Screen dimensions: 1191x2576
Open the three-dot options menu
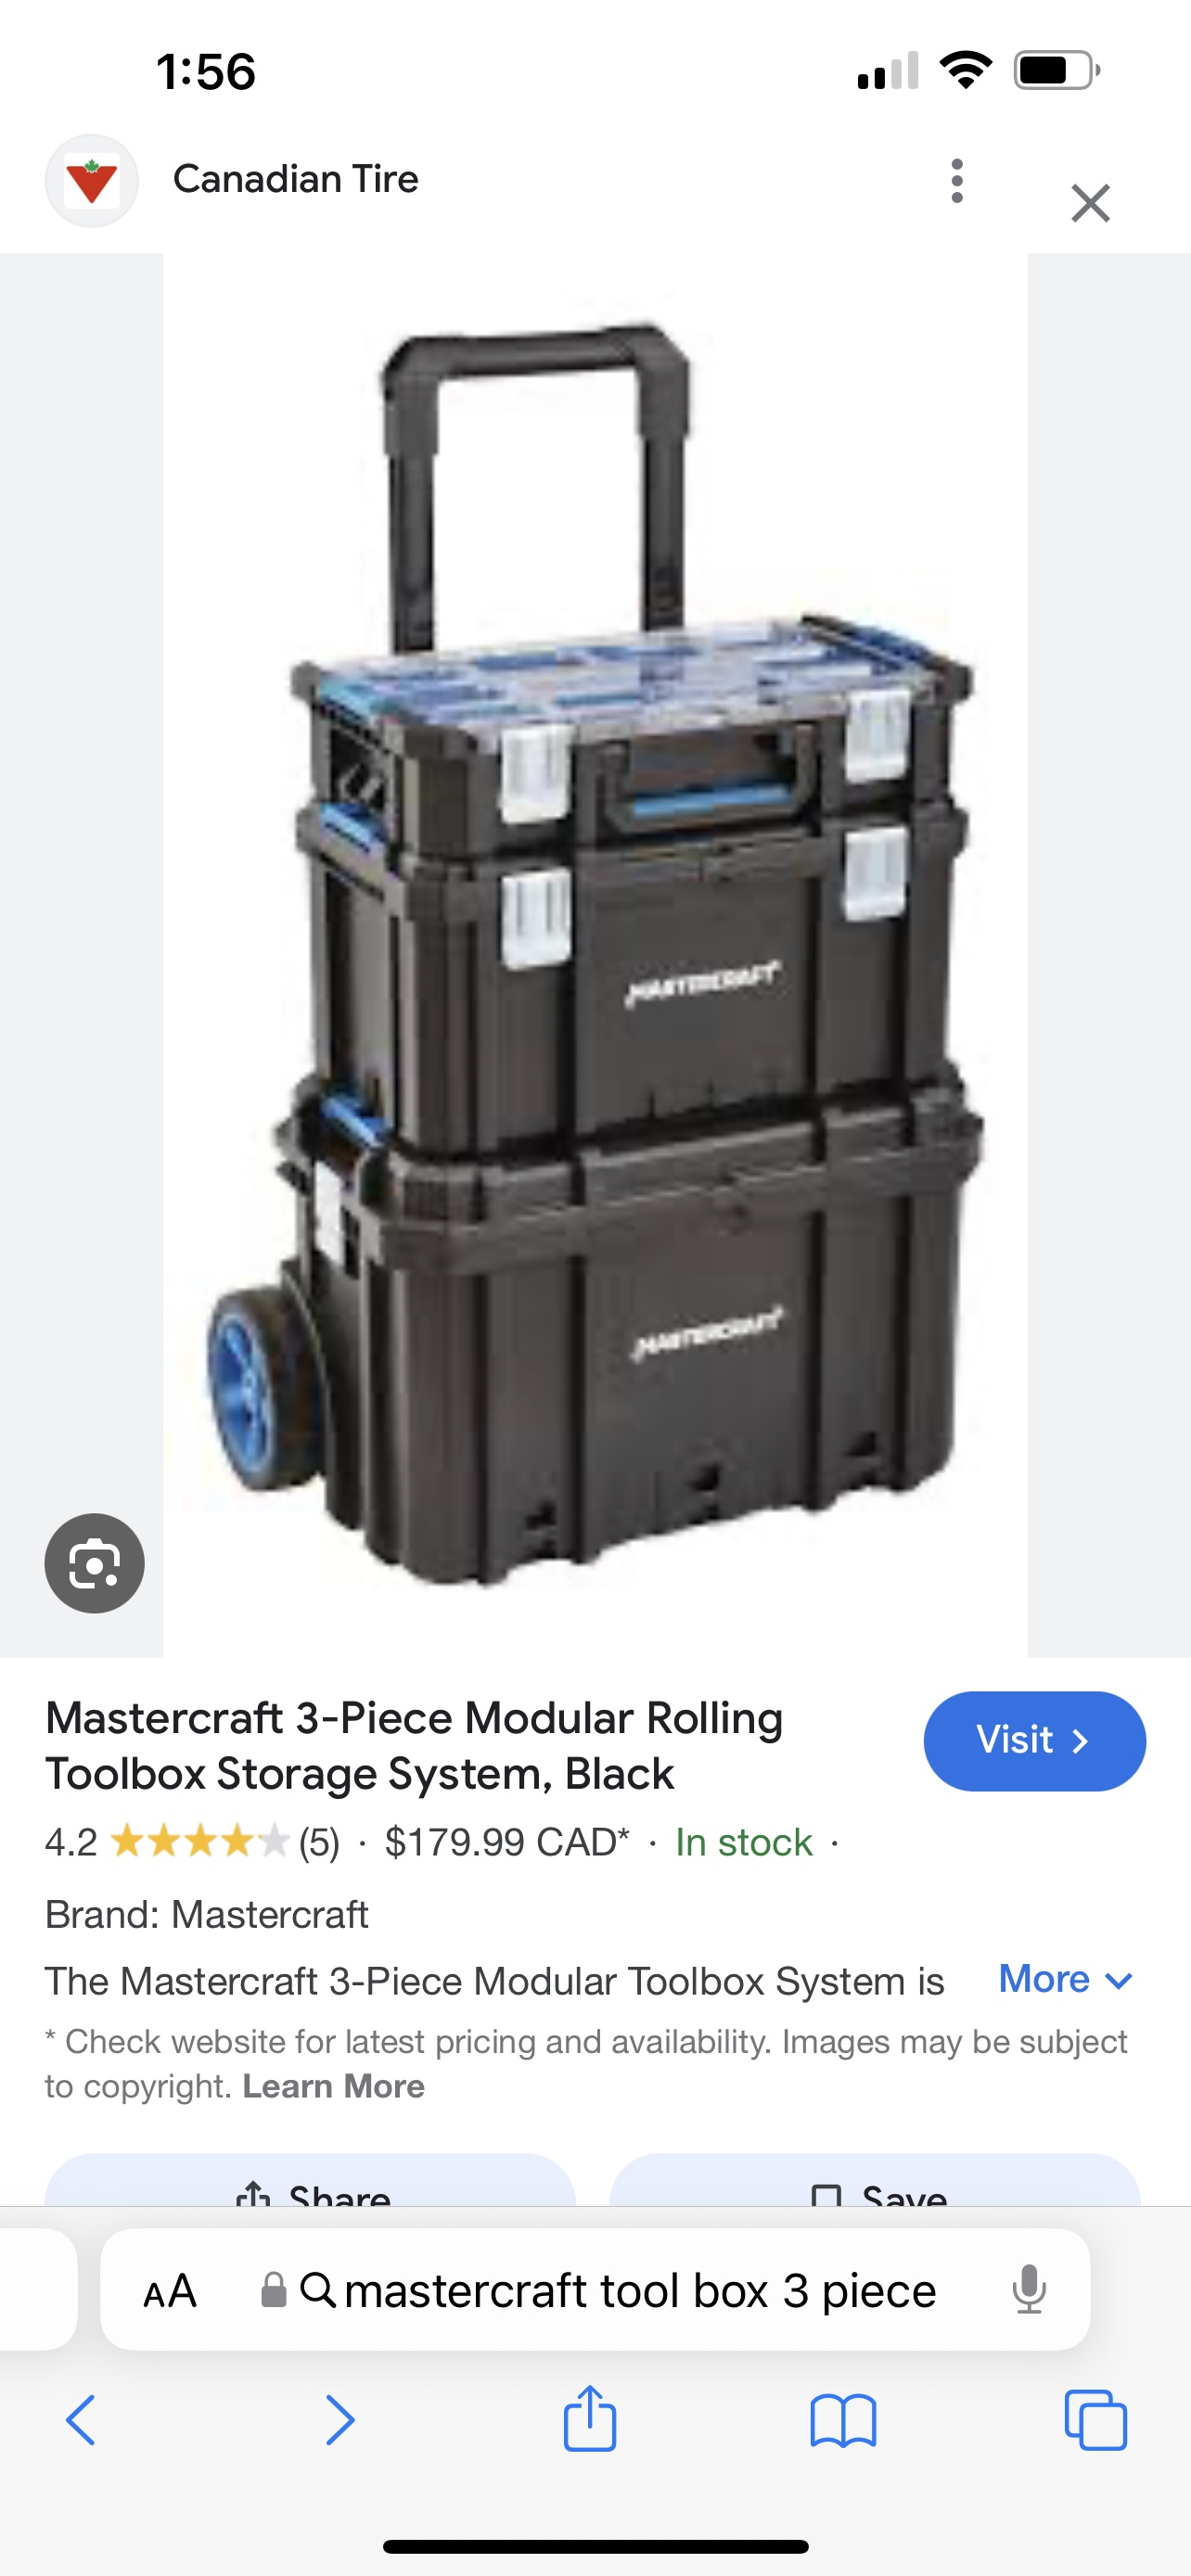click(957, 181)
